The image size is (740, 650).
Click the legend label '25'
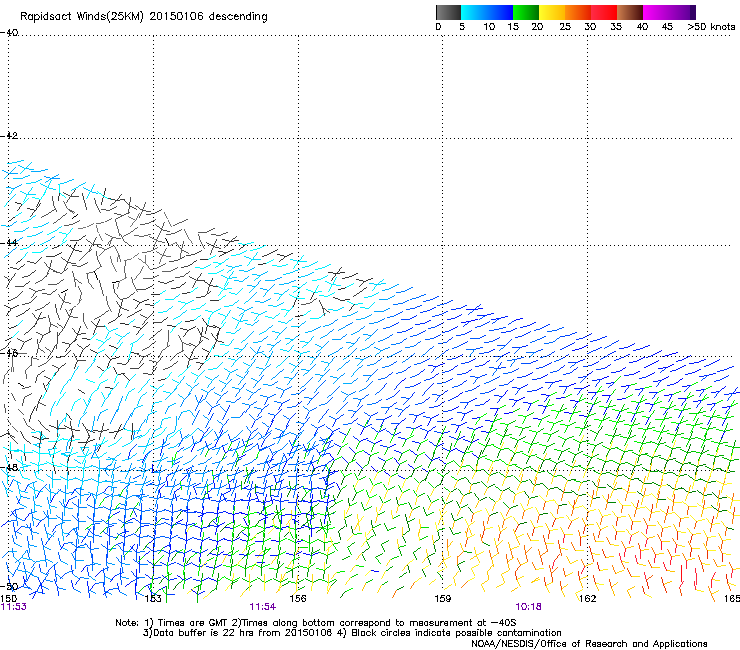565,27
